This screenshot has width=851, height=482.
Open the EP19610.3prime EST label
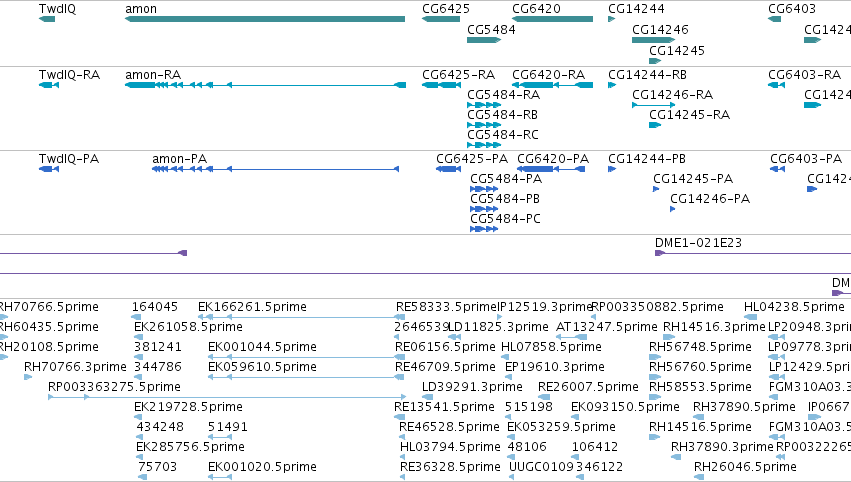click(x=555, y=367)
